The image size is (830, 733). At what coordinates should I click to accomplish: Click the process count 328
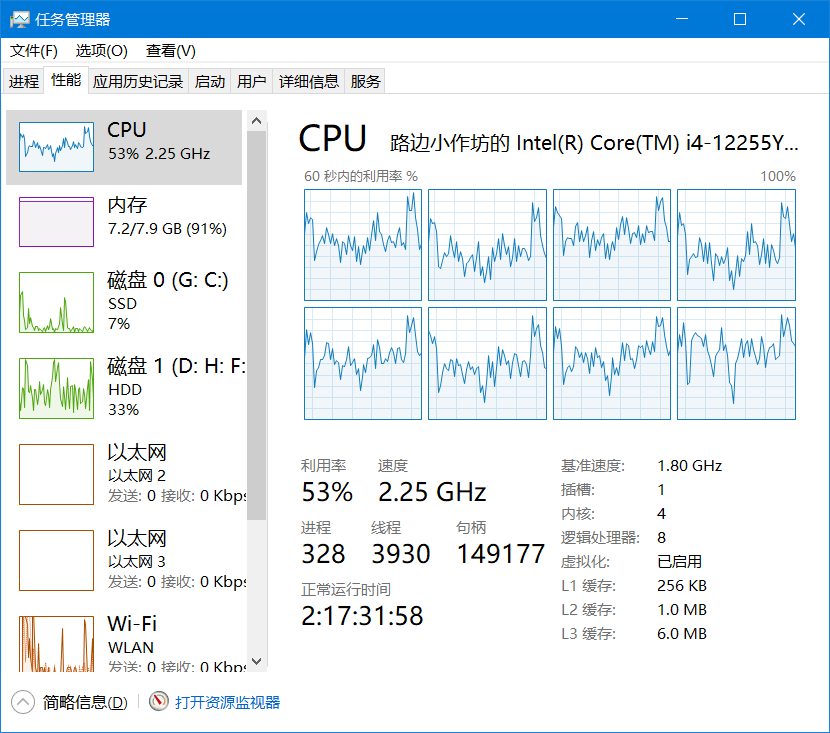(x=323, y=554)
